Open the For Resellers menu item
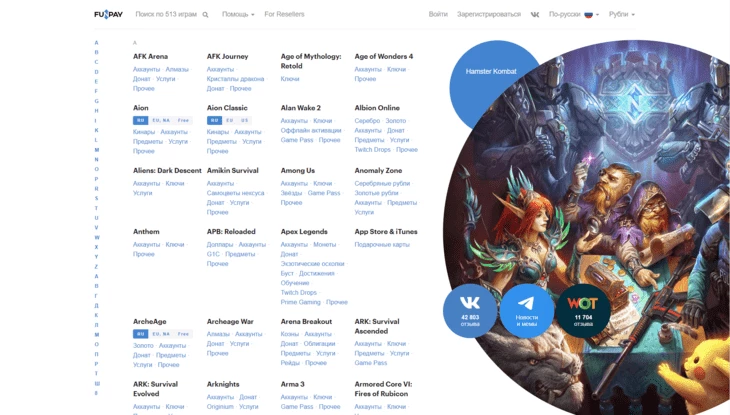The height and width of the screenshot is (415, 730). [284, 14]
